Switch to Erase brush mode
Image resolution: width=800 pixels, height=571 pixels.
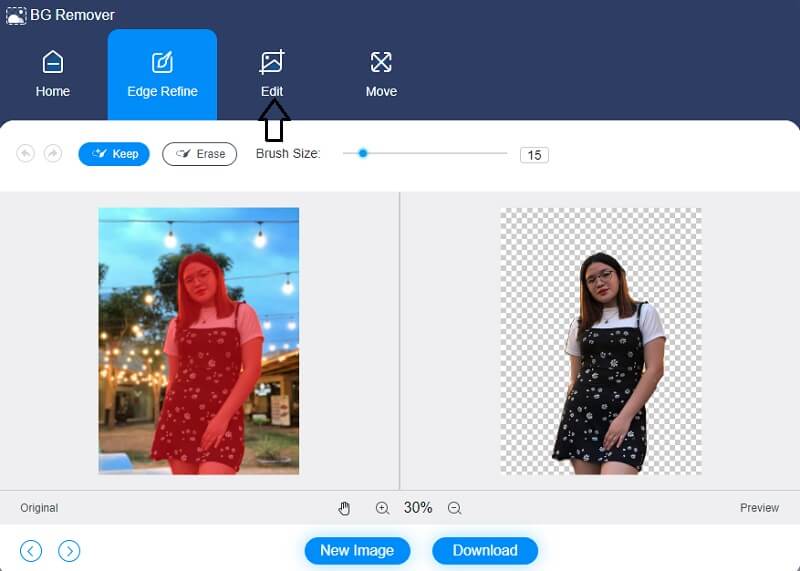pyautogui.click(x=199, y=154)
